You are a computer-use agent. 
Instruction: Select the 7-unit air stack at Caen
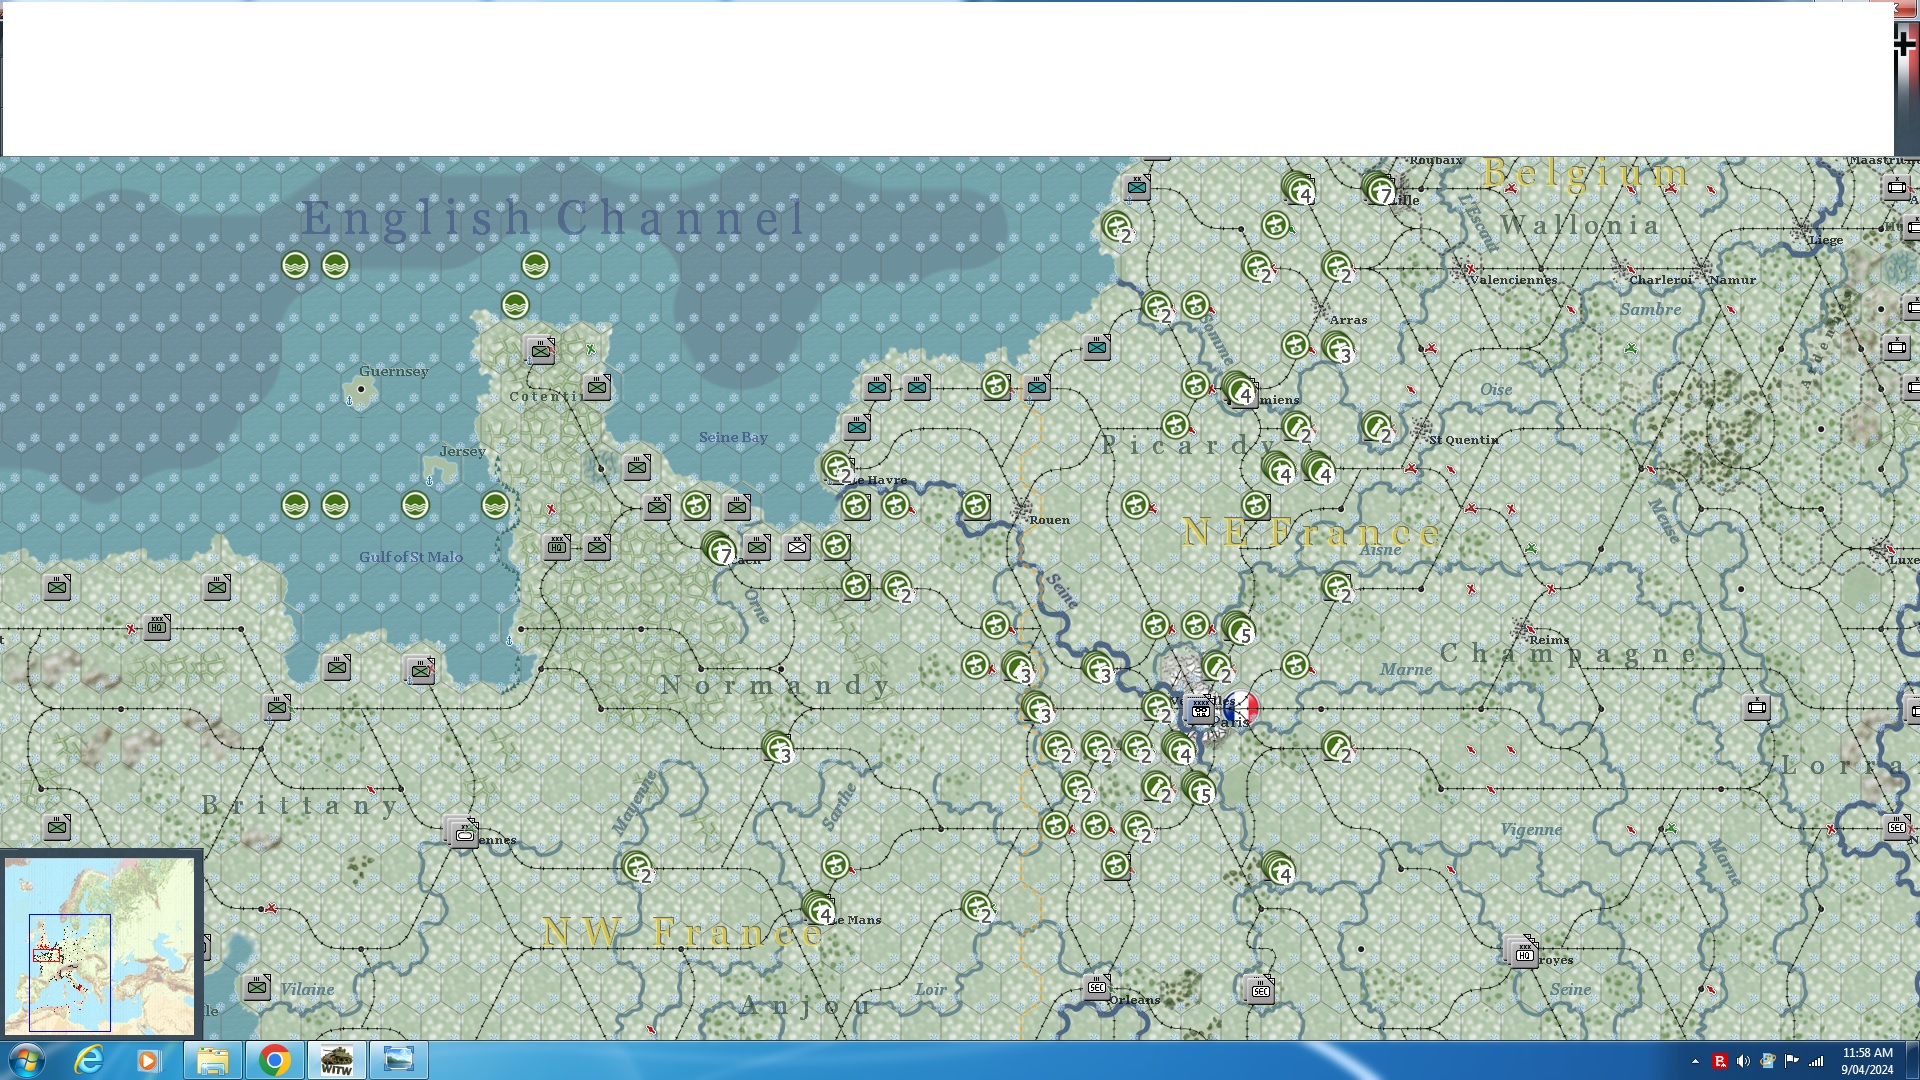(x=719, y=548)
